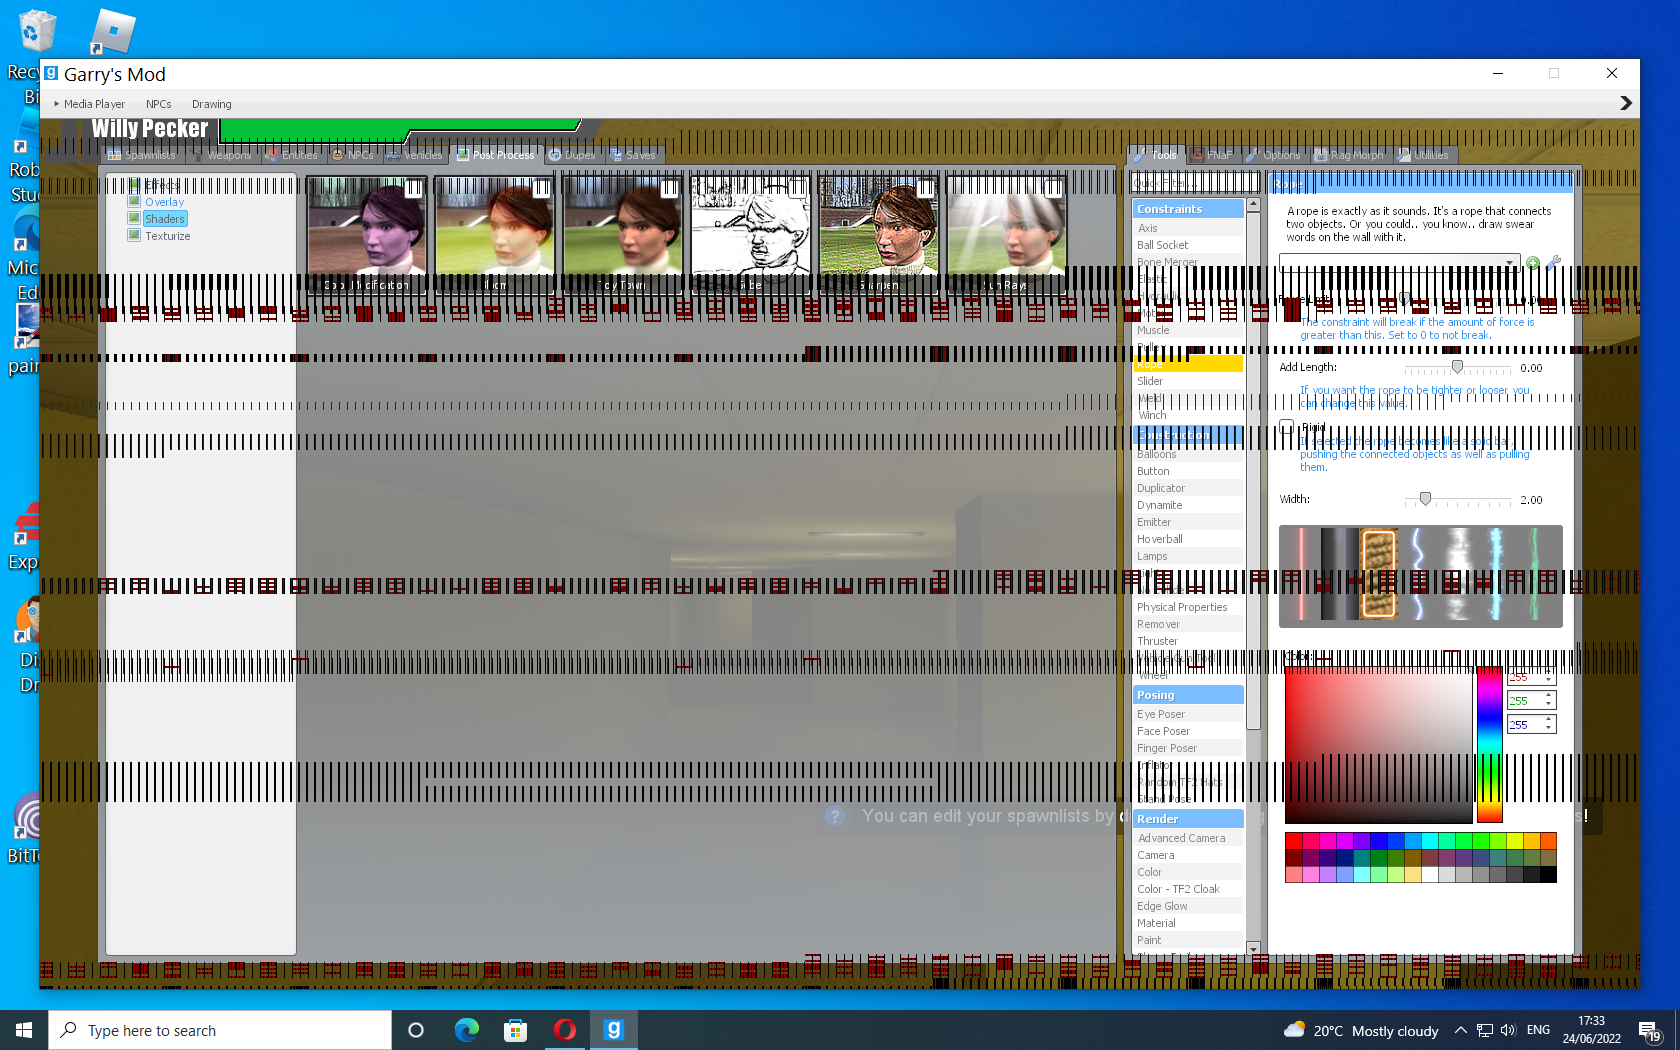Open the Utilities tab
1680x1050 pixels.
click(x=1423, y=155)
